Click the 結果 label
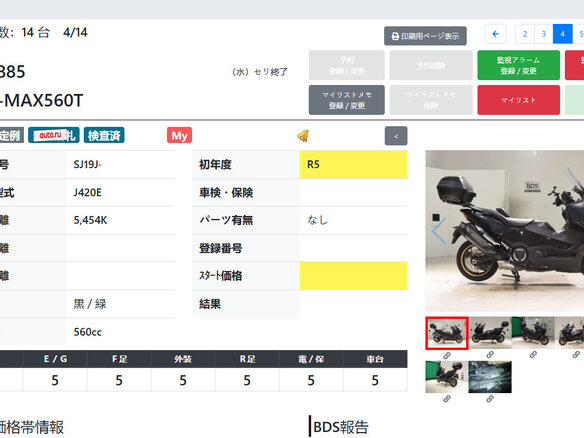Viewport: 584px width, 438px height. tap(210, 304)
